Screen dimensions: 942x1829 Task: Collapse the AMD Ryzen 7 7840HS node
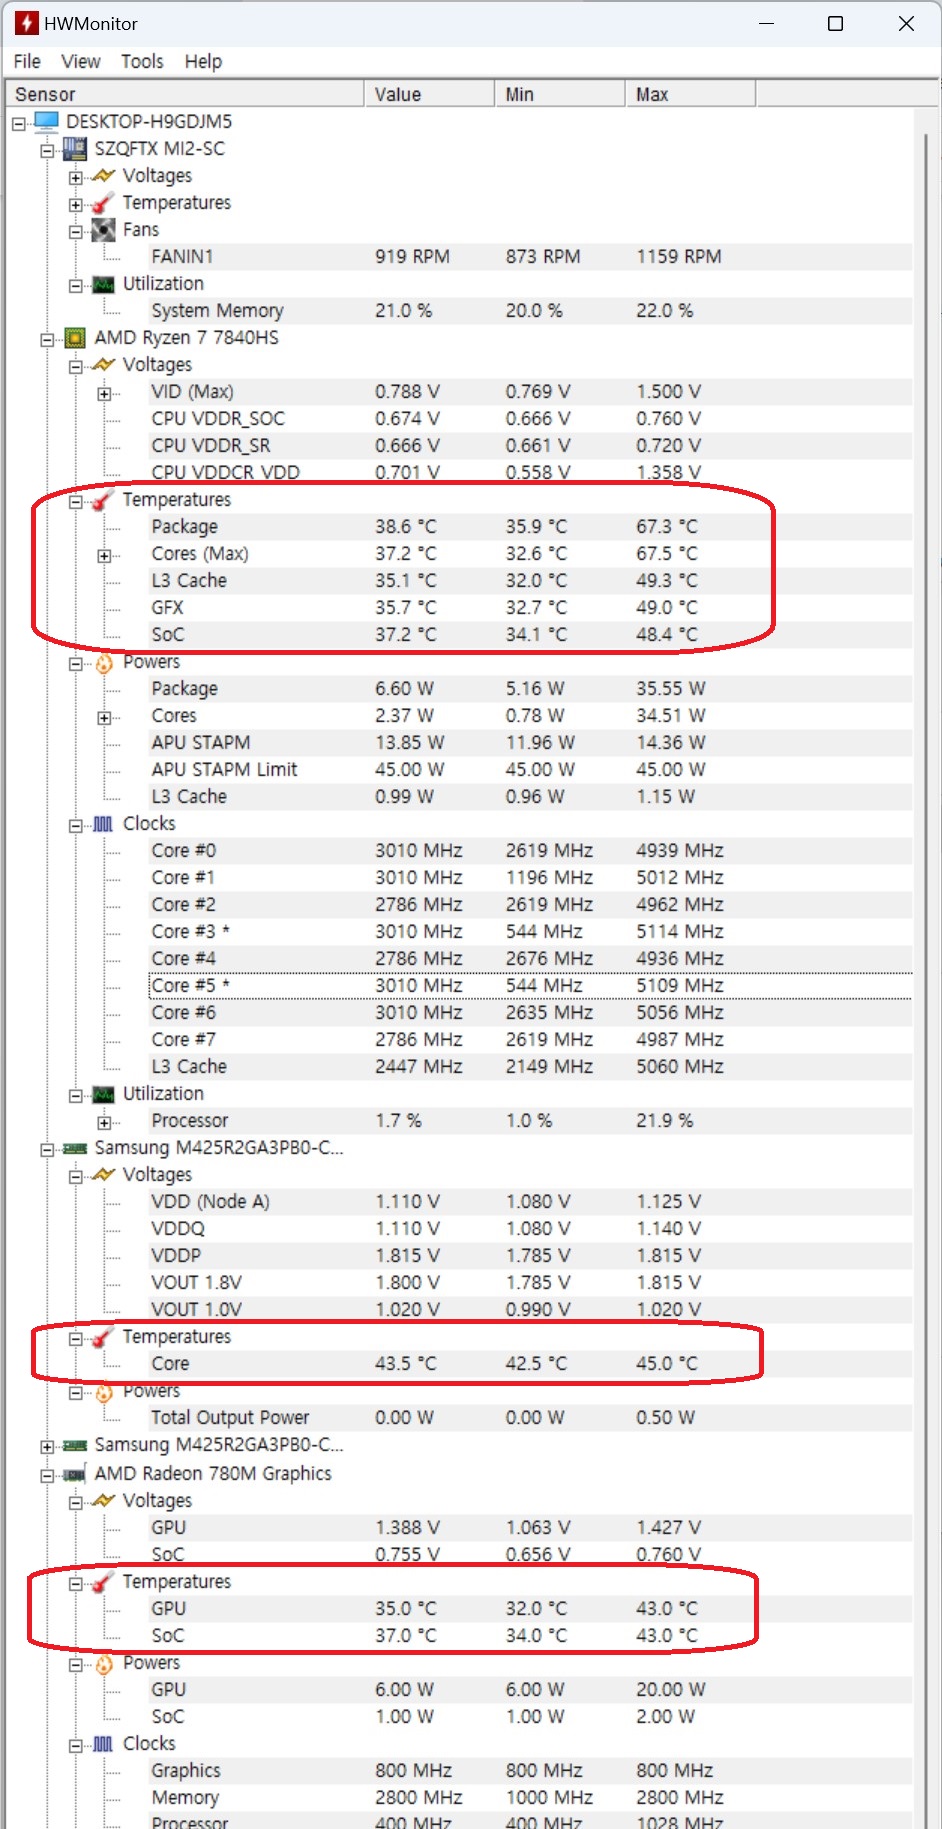coord(47,340)
